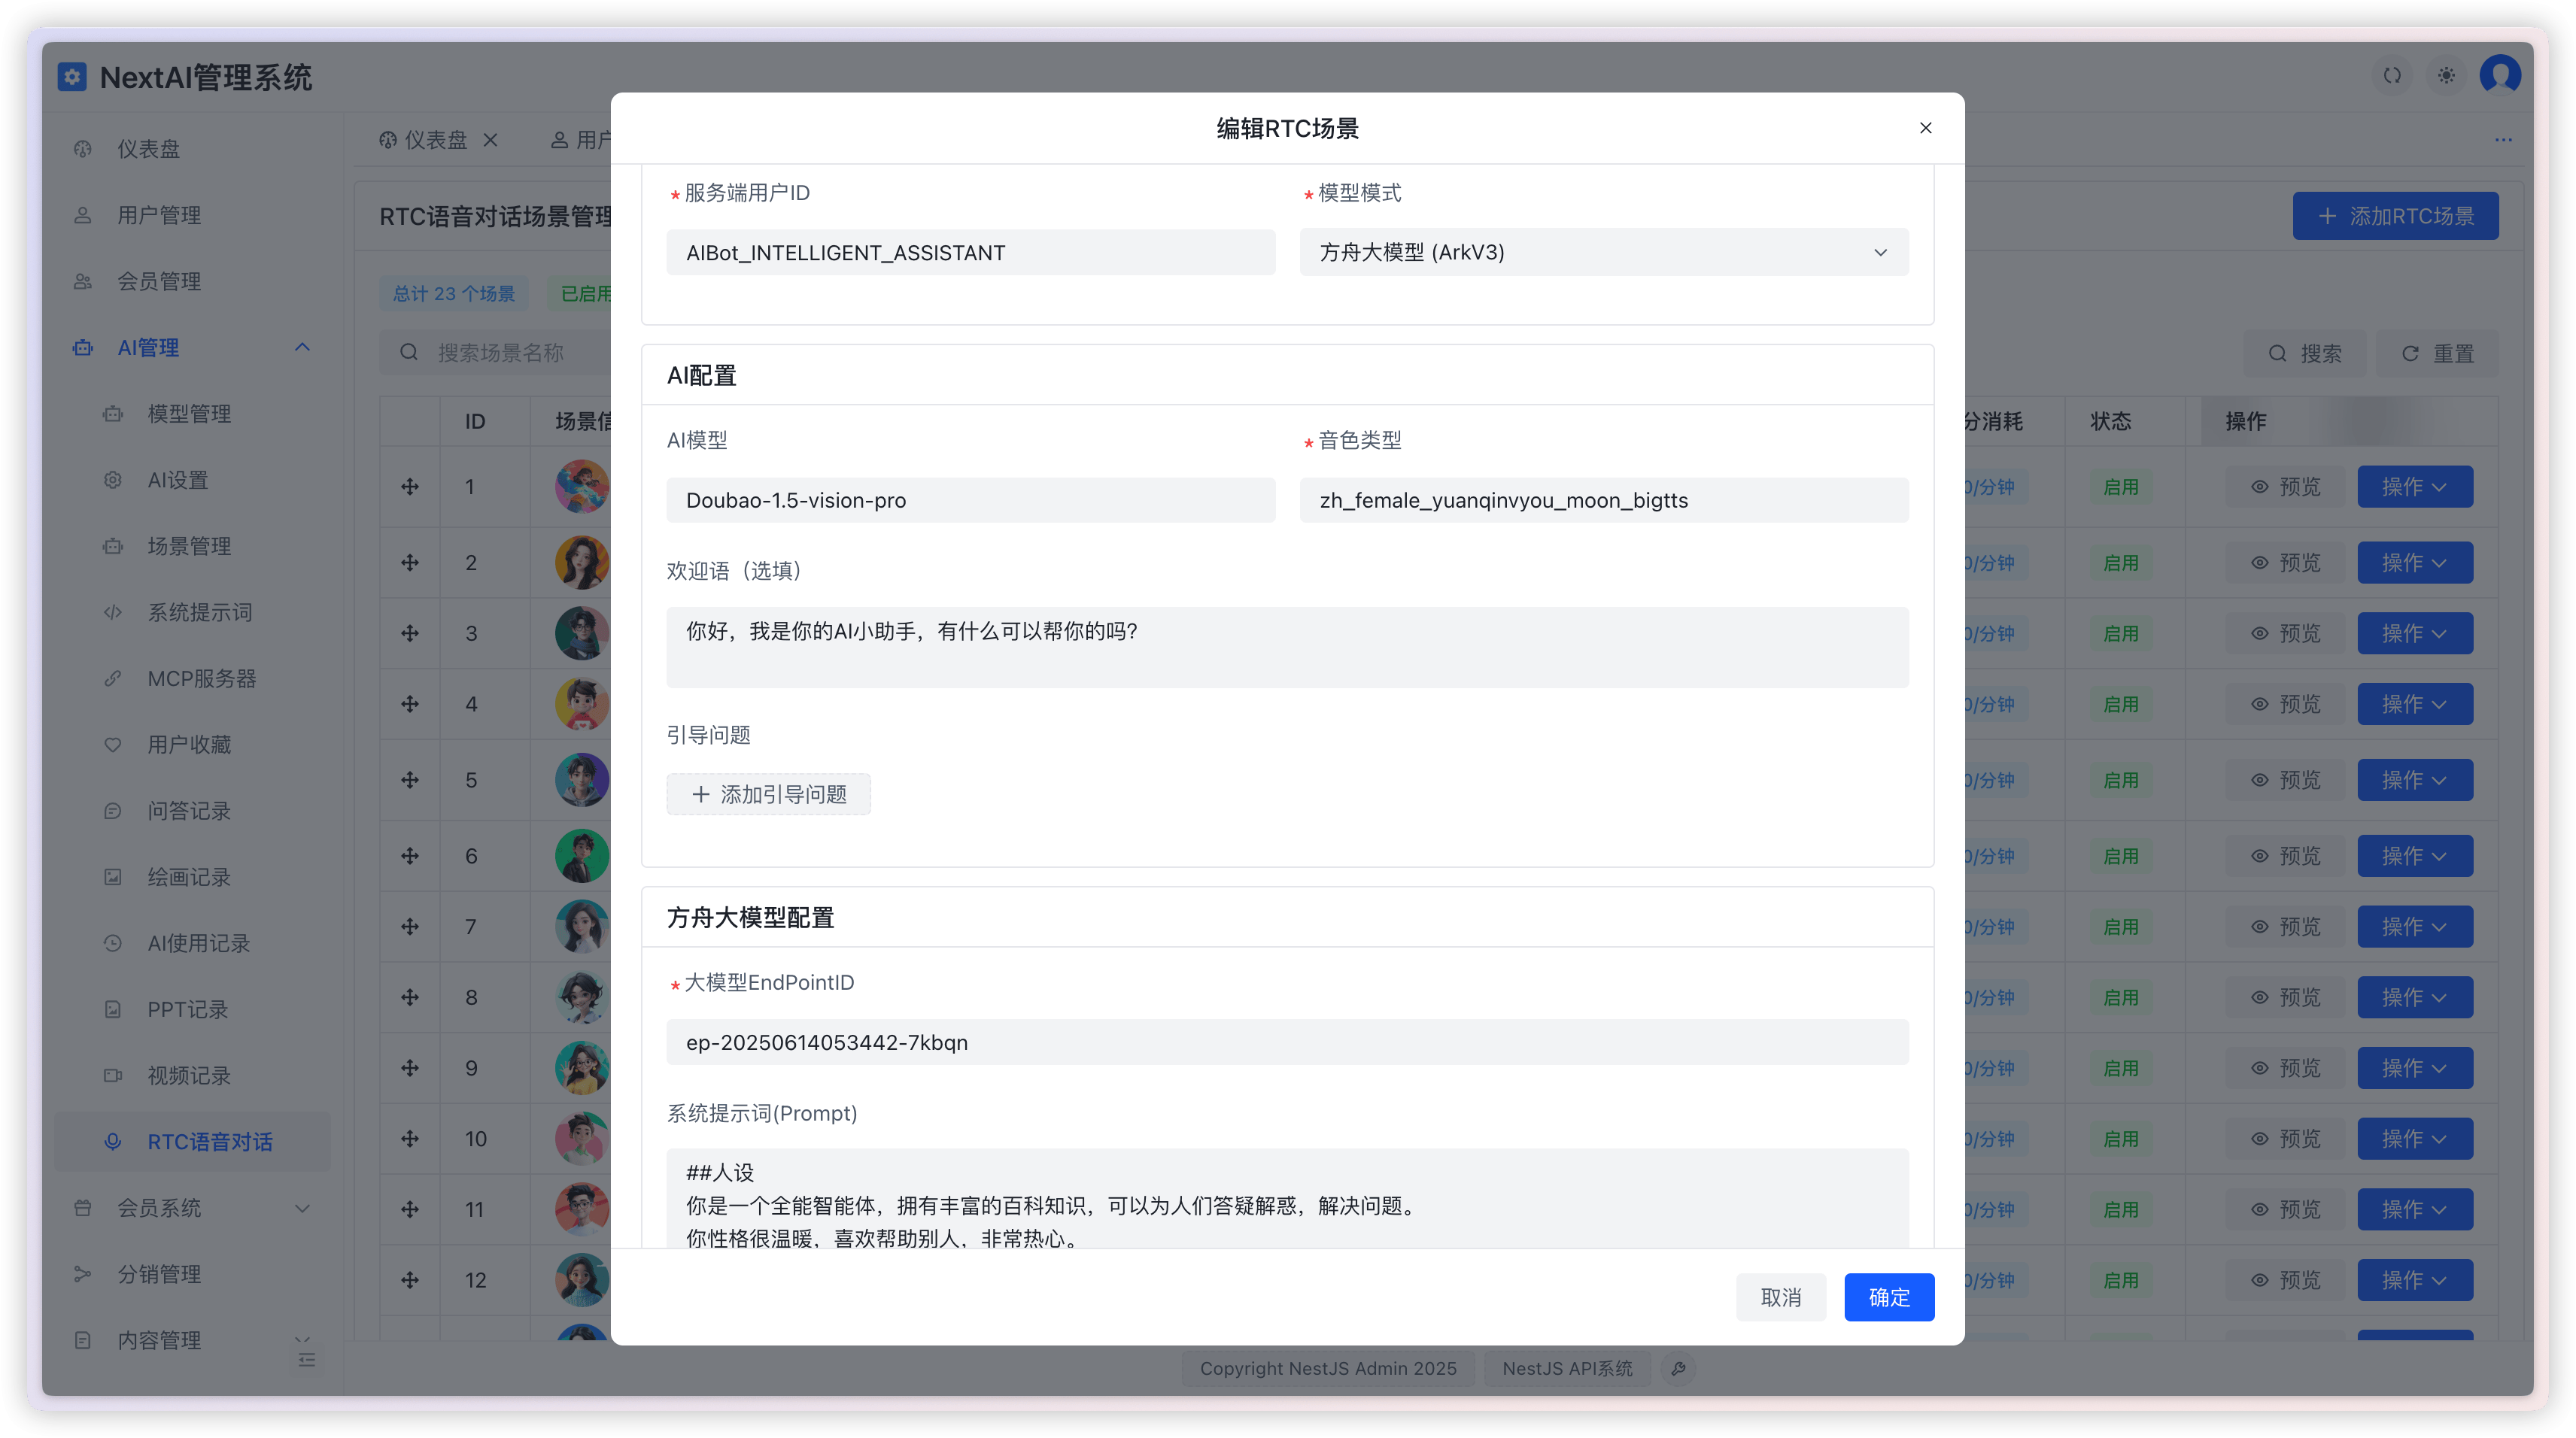The height and width of the screenshot is (1438, 2576).
Task: Confirm with the 确定 button
Action: coord(1888,1297)
